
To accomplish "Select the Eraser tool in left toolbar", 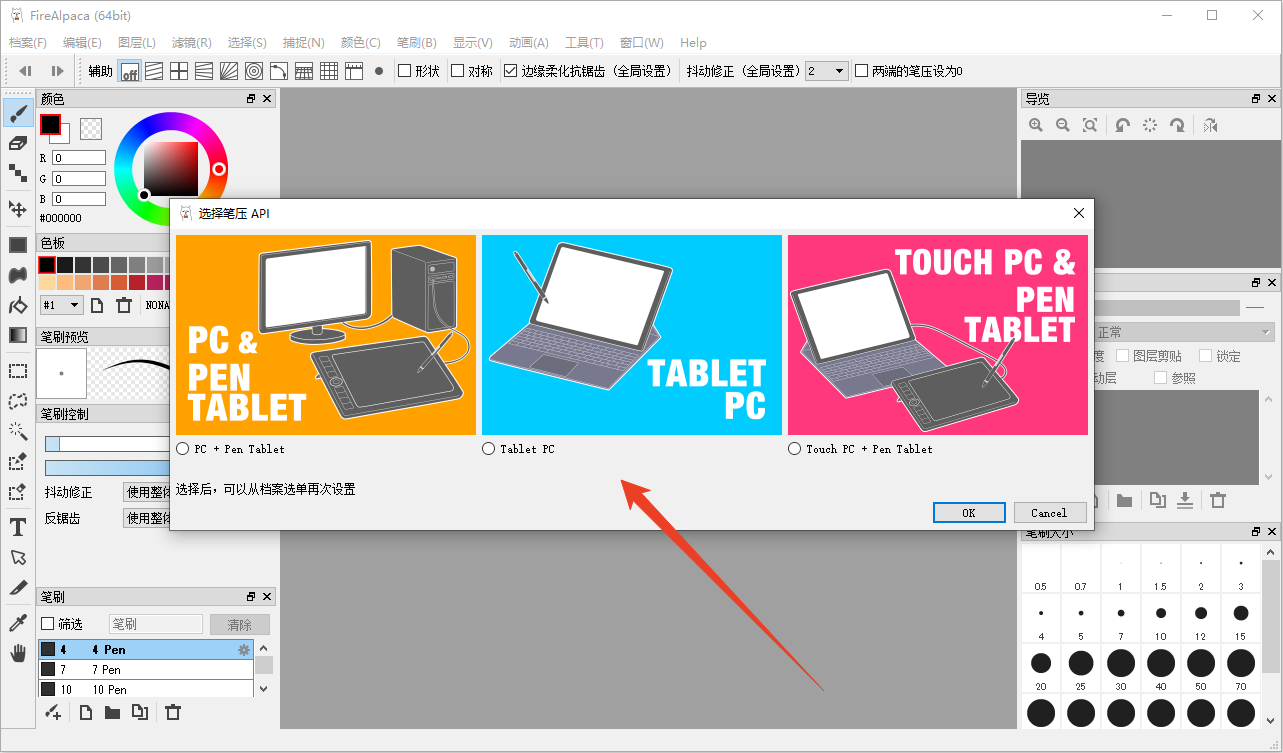I will click(x=17, y=142).
